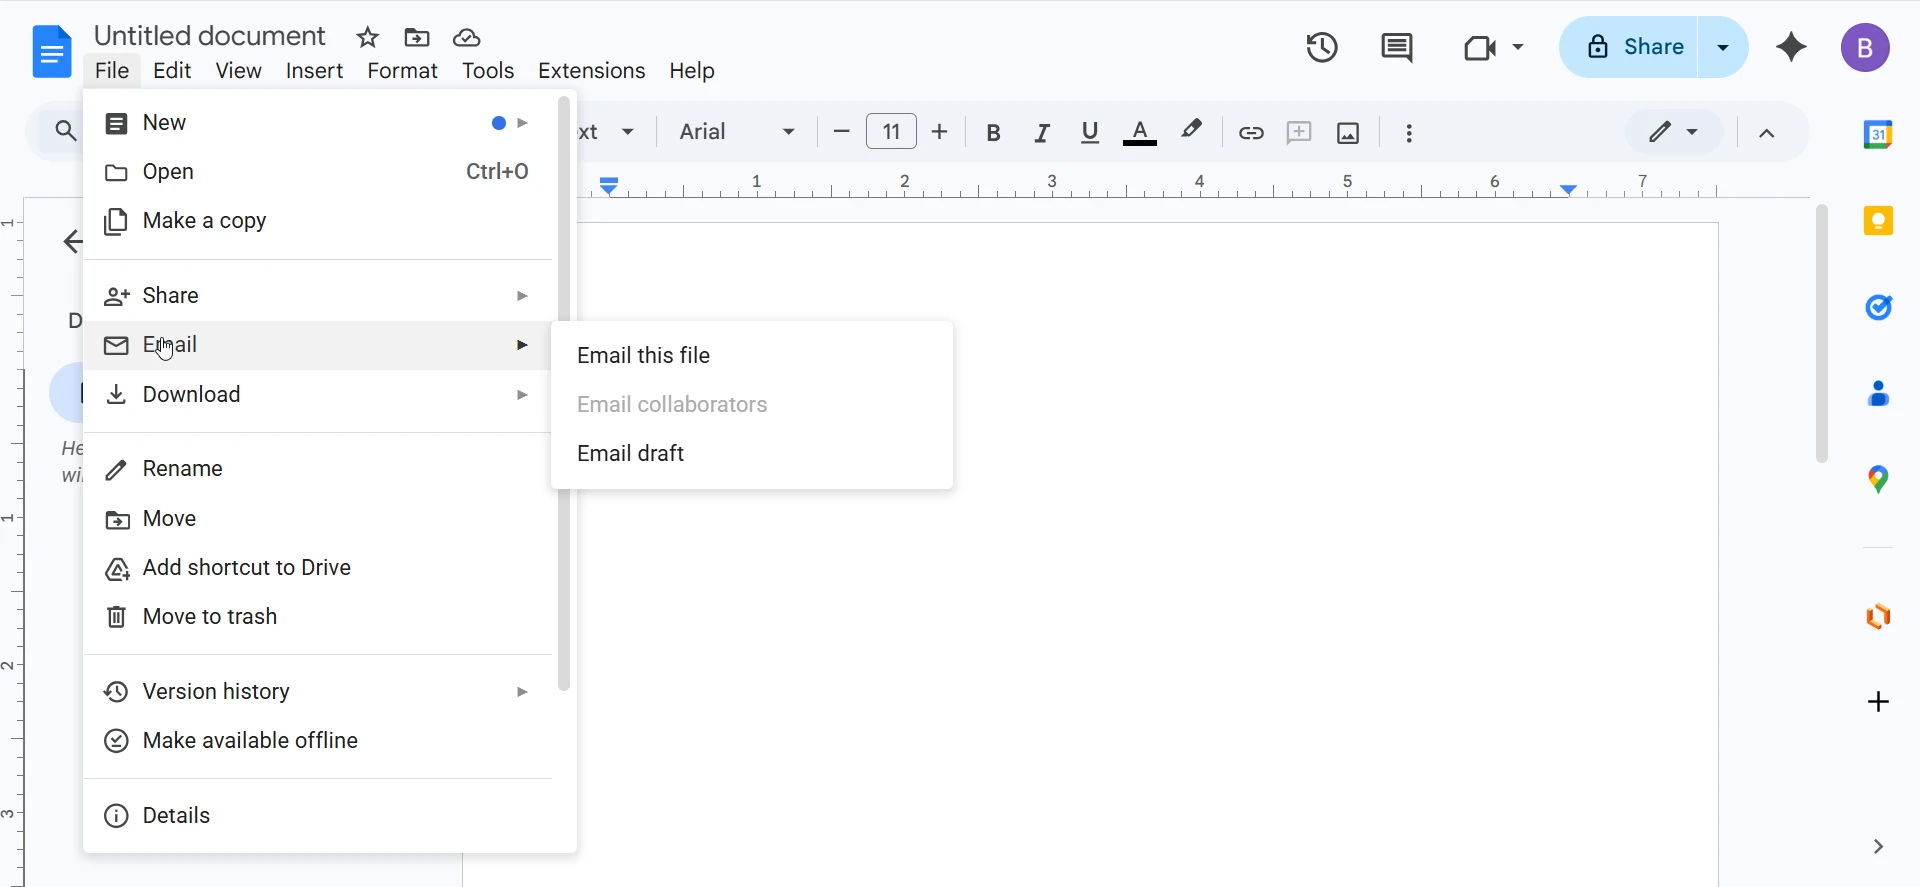Click the Share button

coord(1630,47)
